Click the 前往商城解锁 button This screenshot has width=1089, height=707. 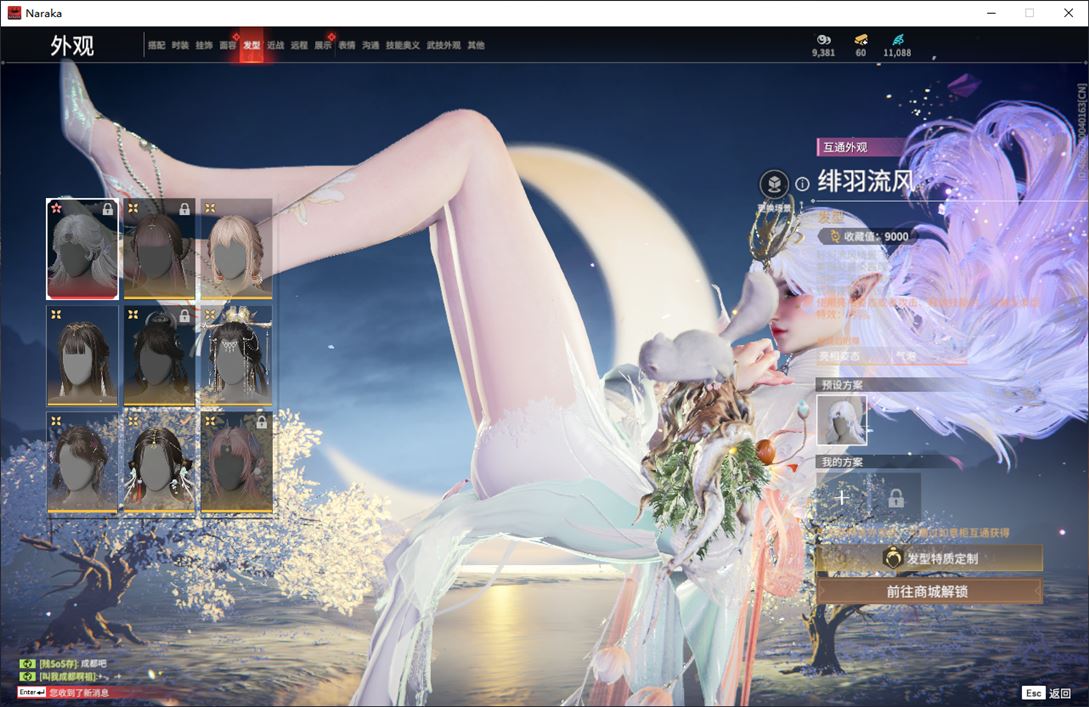(928, 591)
